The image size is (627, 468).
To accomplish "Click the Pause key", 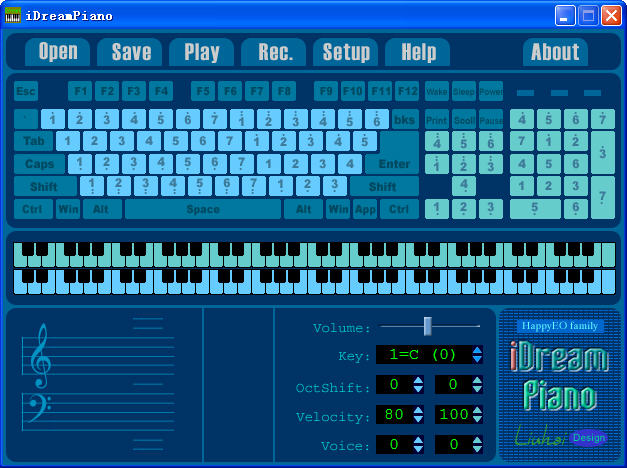I will [491, 119].
